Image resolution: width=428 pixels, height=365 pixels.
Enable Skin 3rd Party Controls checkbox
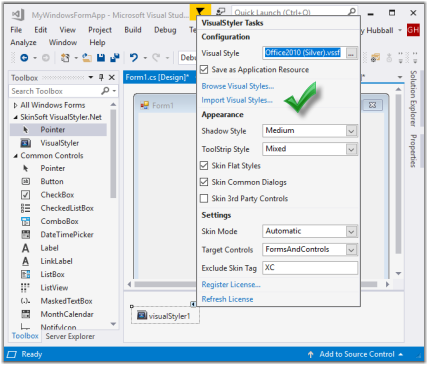(x=204, y=199)
